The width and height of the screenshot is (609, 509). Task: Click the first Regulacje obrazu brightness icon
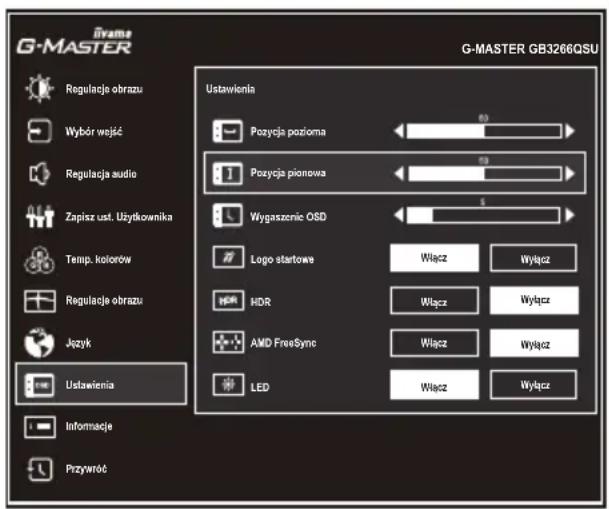coord(39,89)
